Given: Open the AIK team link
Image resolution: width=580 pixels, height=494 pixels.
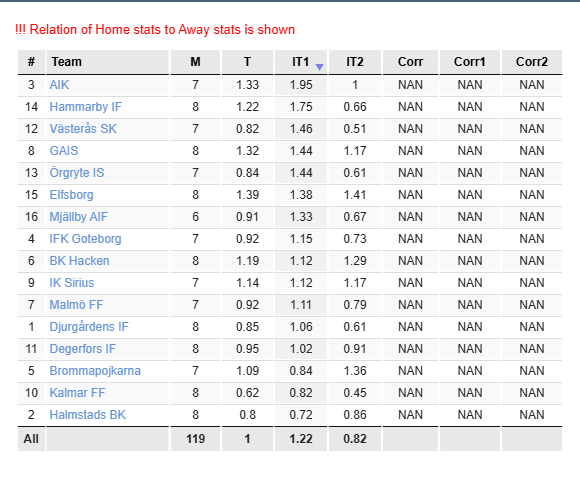Looking at the screenshot, I should click(59, 85).
